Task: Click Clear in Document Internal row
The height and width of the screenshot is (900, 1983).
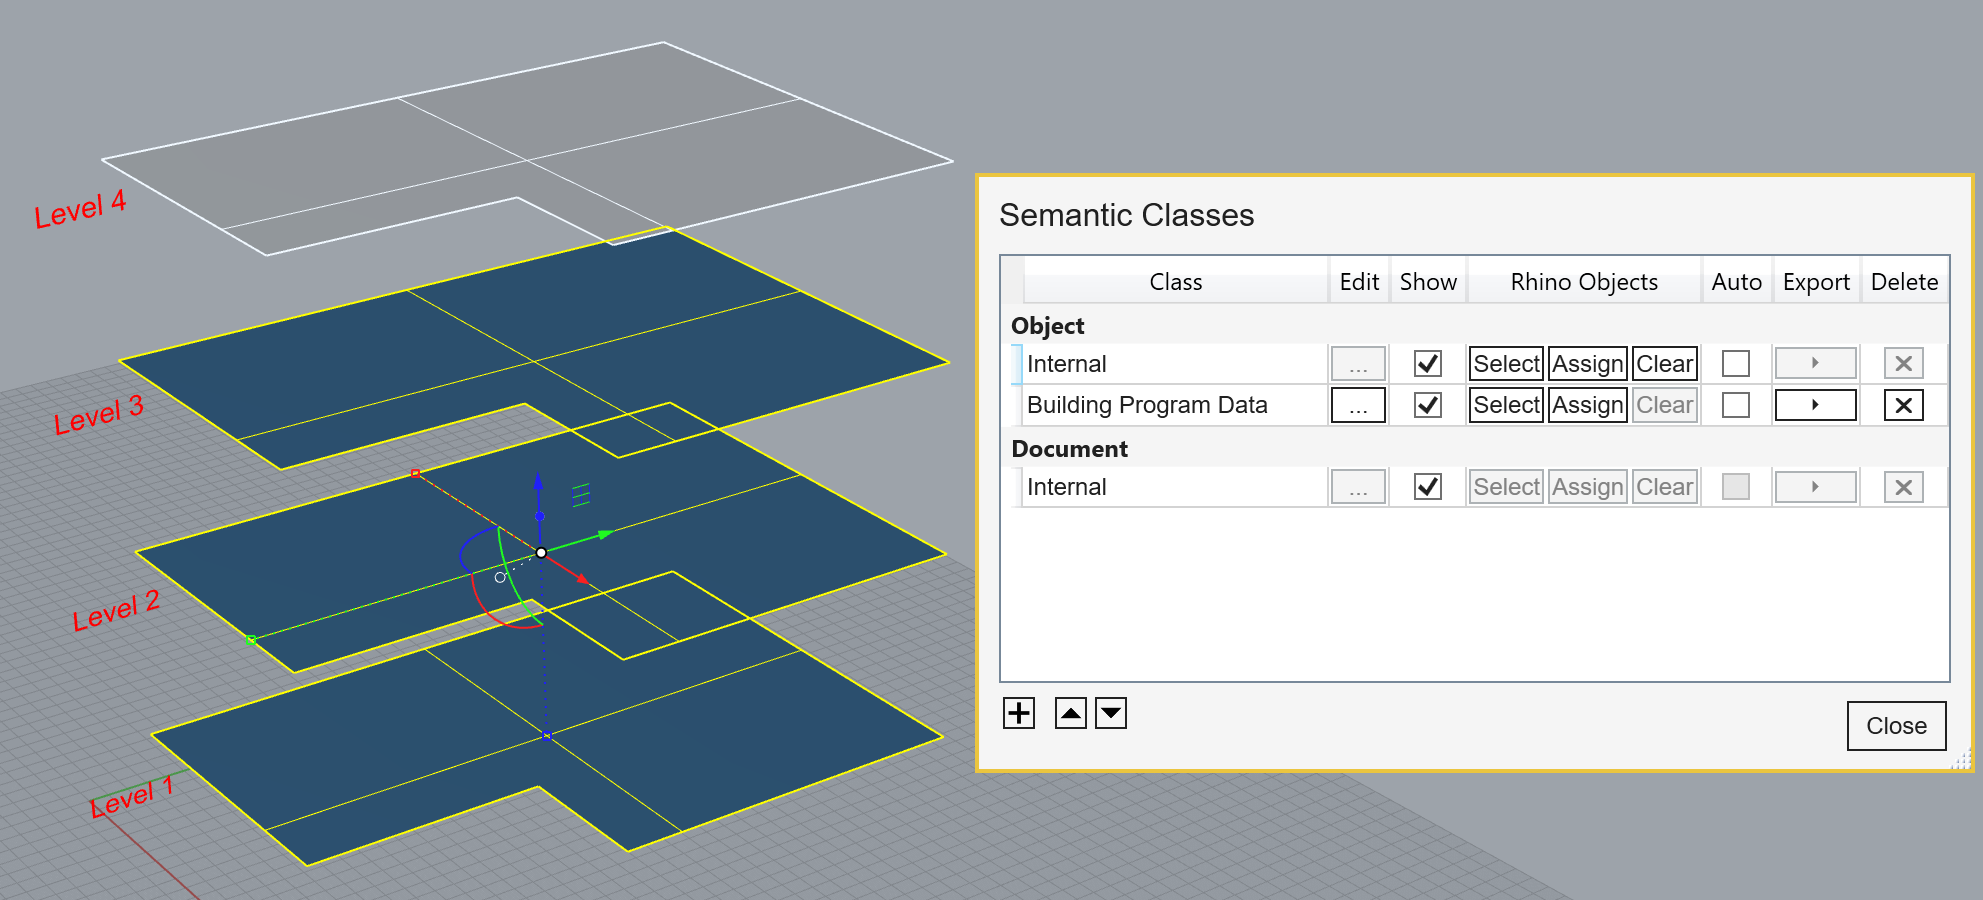Action: [1665, 487]
